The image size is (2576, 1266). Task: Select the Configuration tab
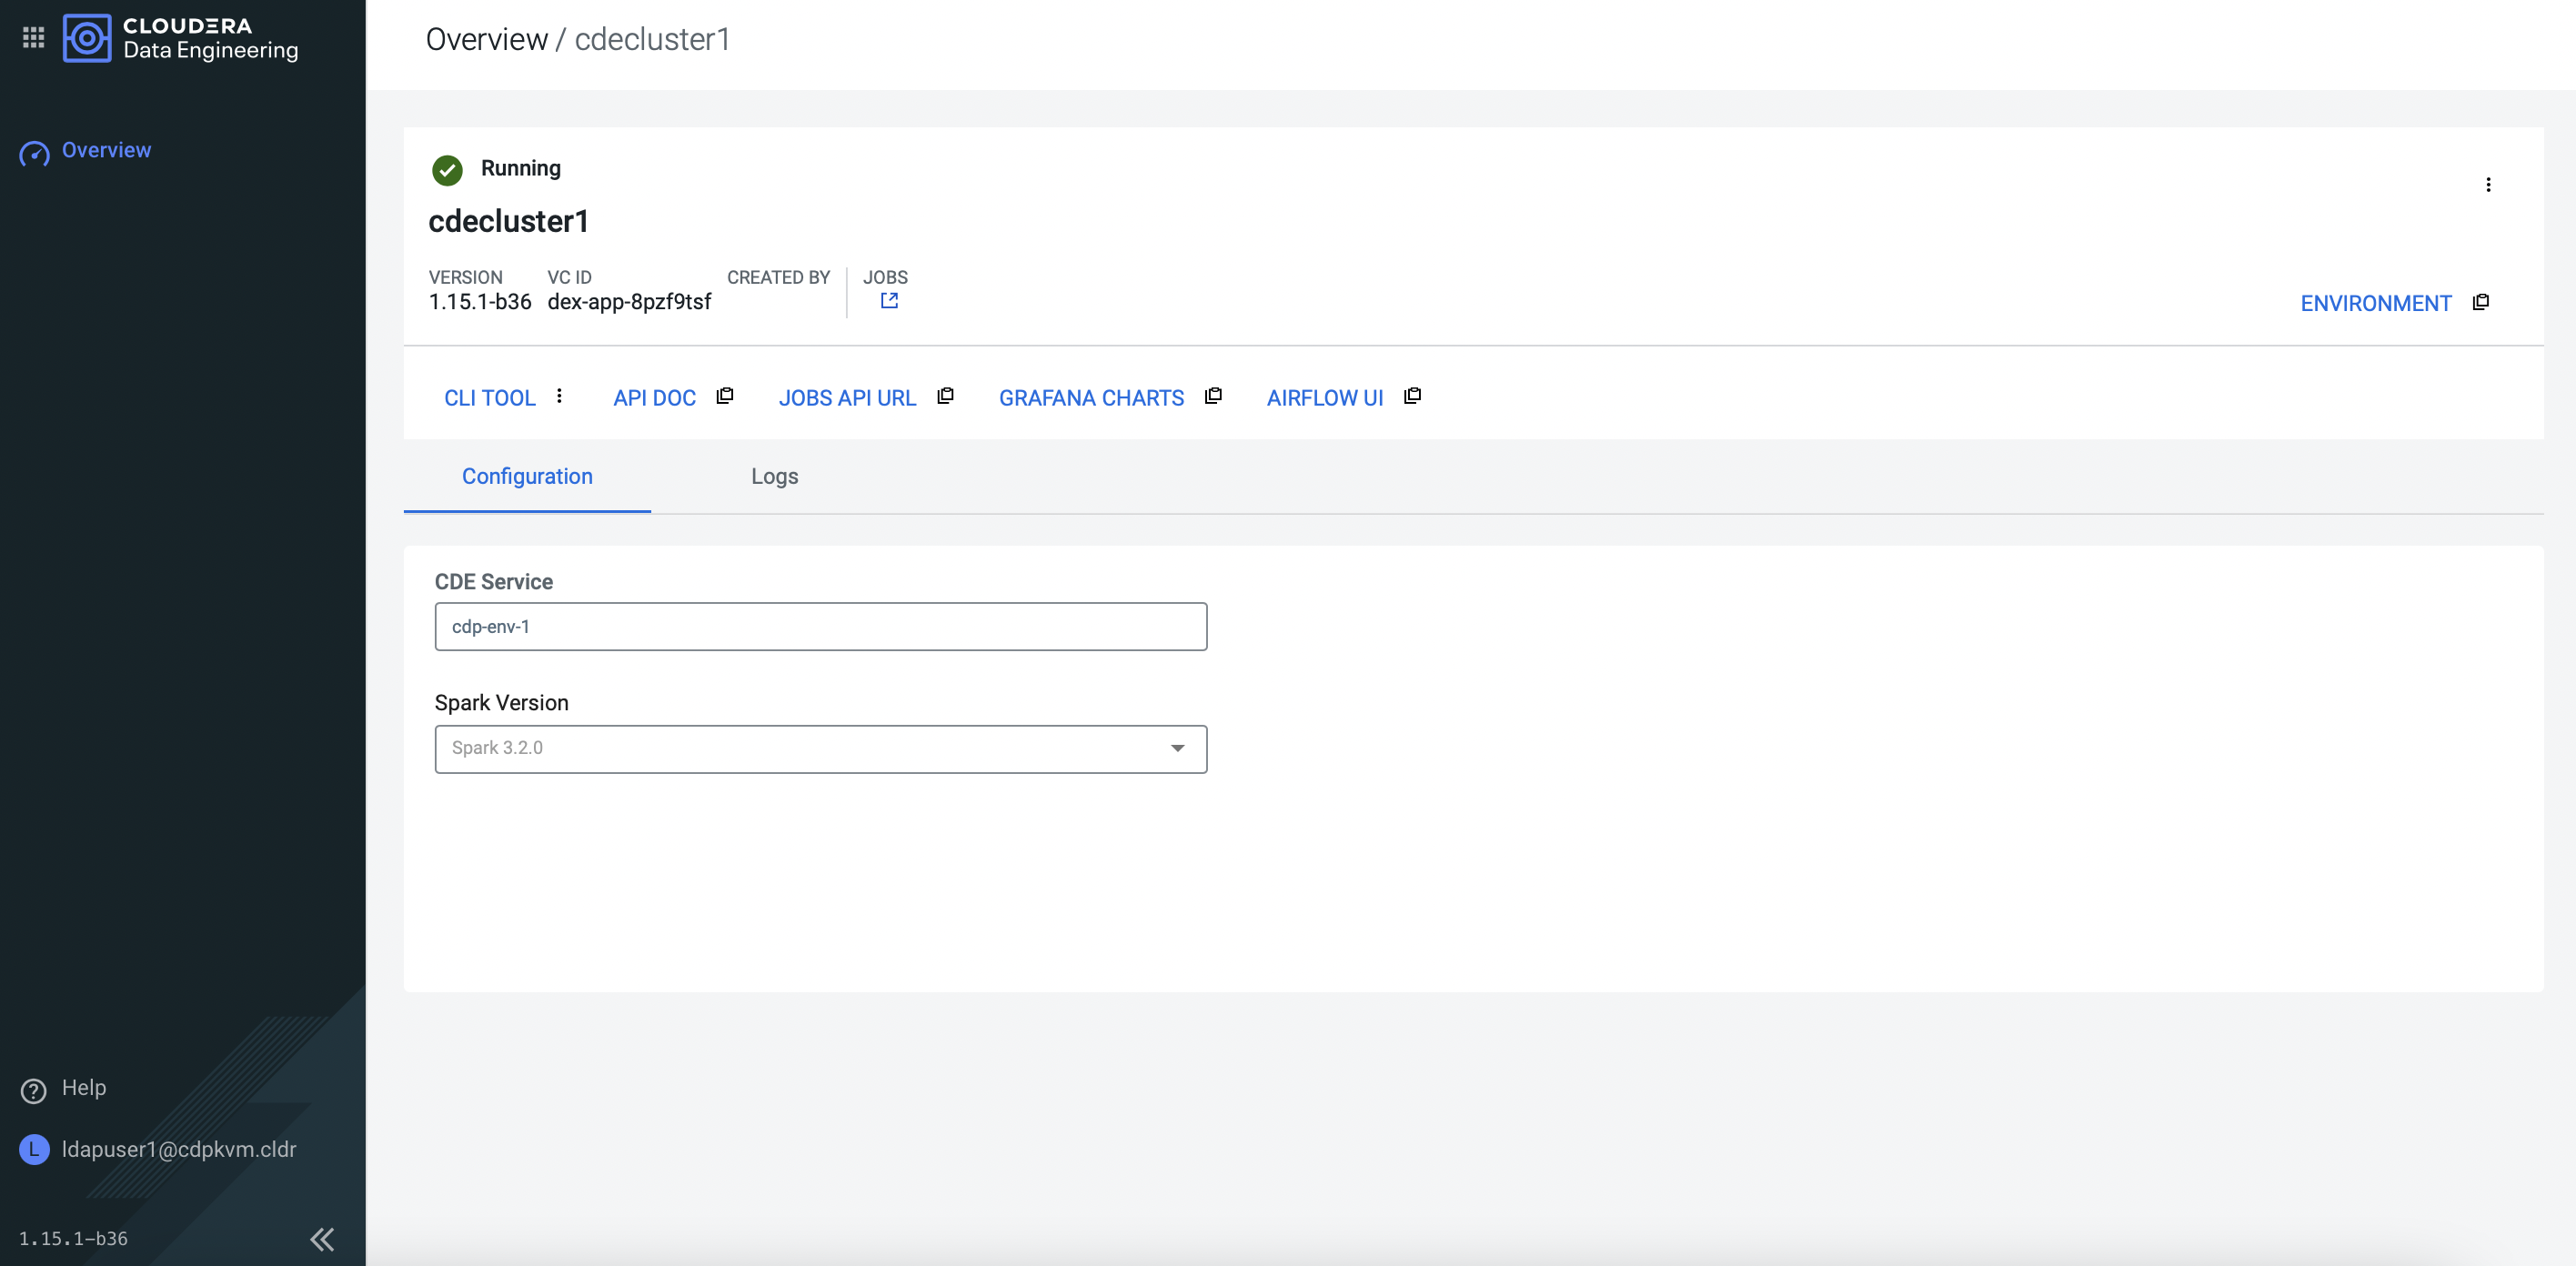(527, 476)
